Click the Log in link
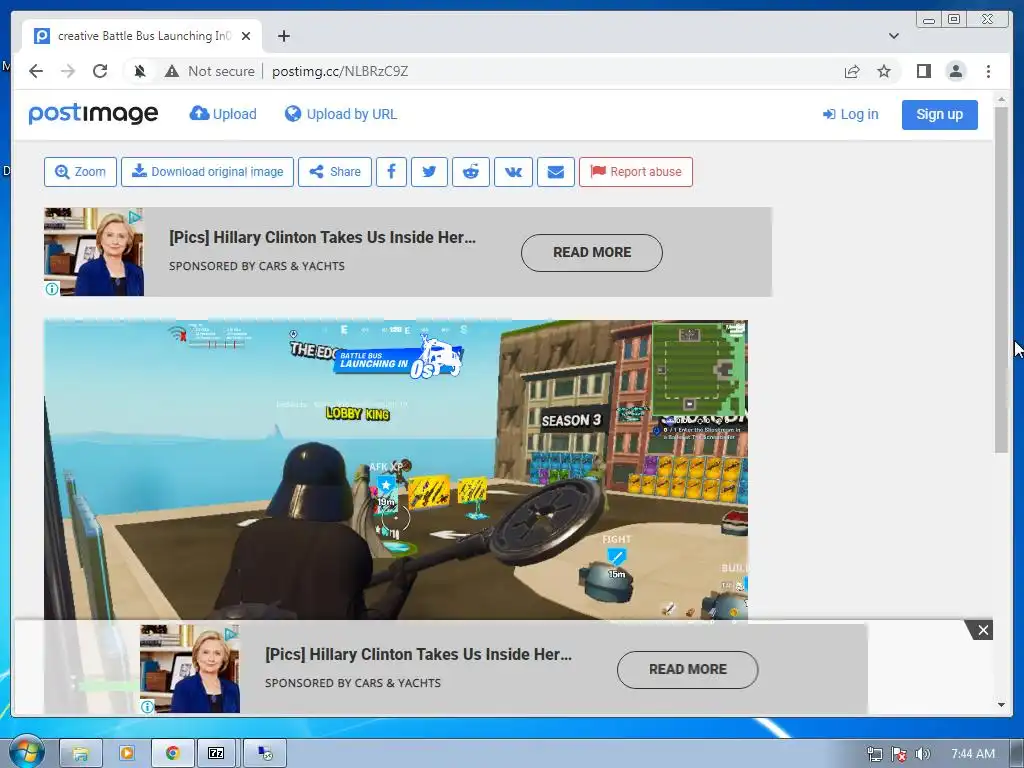The image size is (1024, 768). coord(850,114)
